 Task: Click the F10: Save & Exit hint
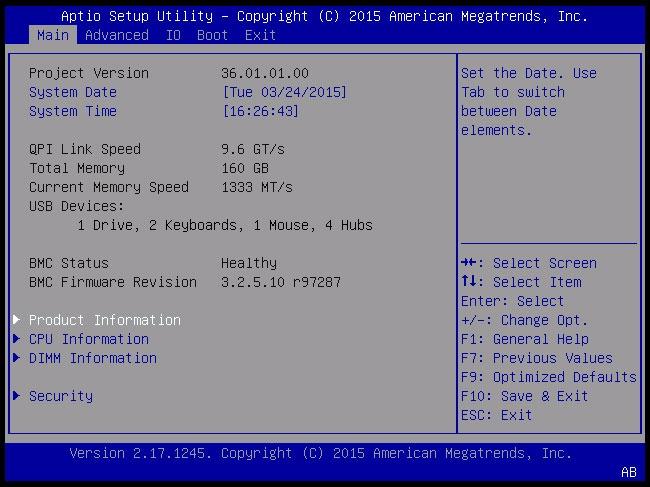pos(524,396)
